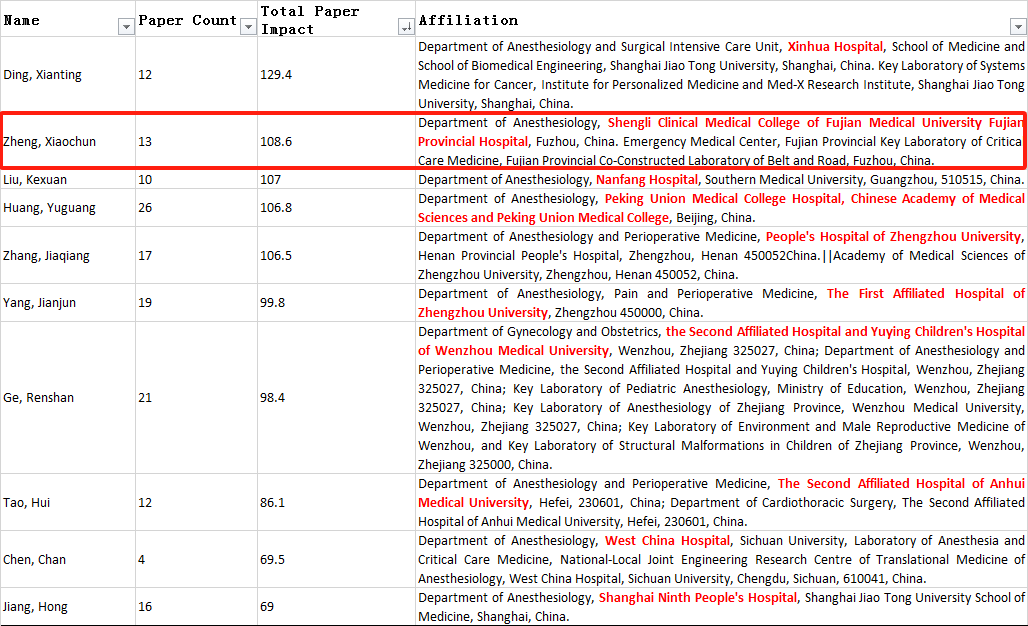Viewport: 1028px width, 626px height.
Task: Select the Affiliation header cell text
Action: 468,20
